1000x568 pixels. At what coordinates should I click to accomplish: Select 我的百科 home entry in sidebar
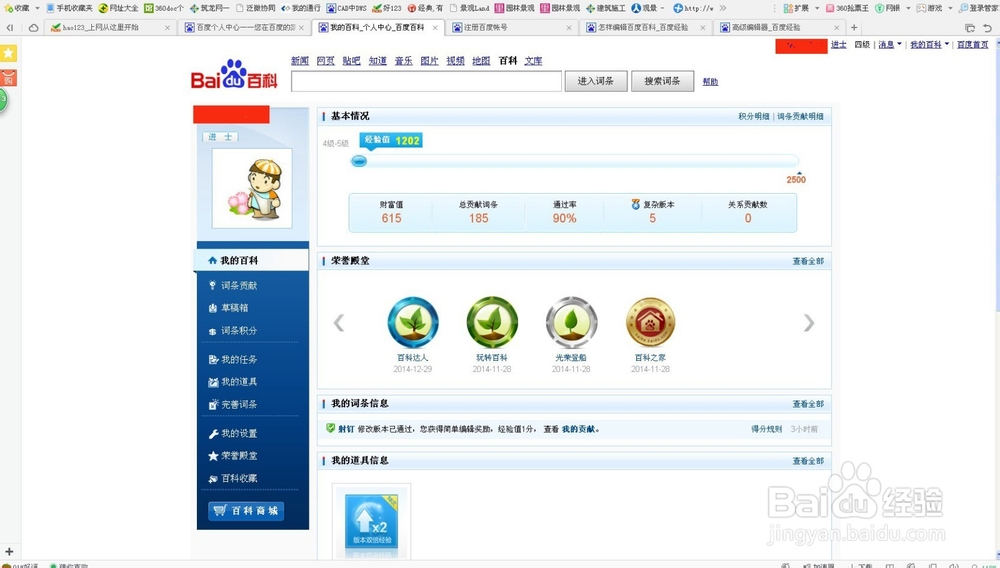251,260
